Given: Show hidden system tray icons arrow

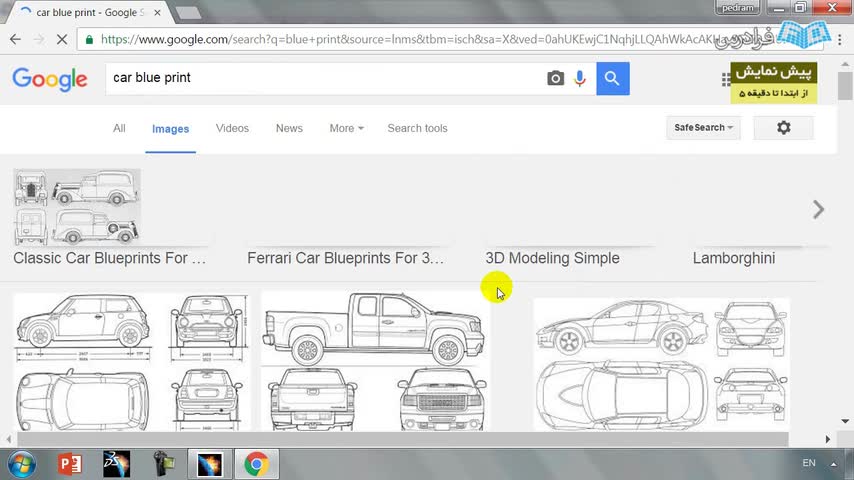Looking at the screenshot, I should point(833,464).
